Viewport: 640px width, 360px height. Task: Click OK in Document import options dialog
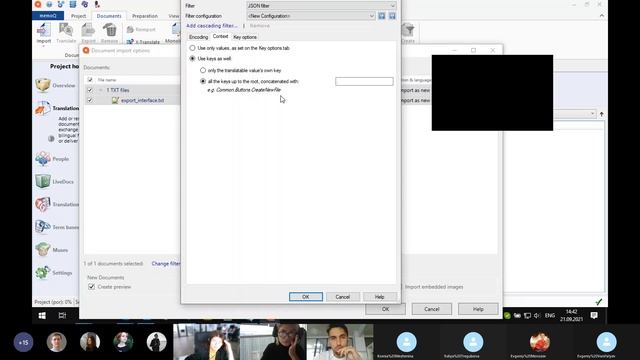coord(385,309)
